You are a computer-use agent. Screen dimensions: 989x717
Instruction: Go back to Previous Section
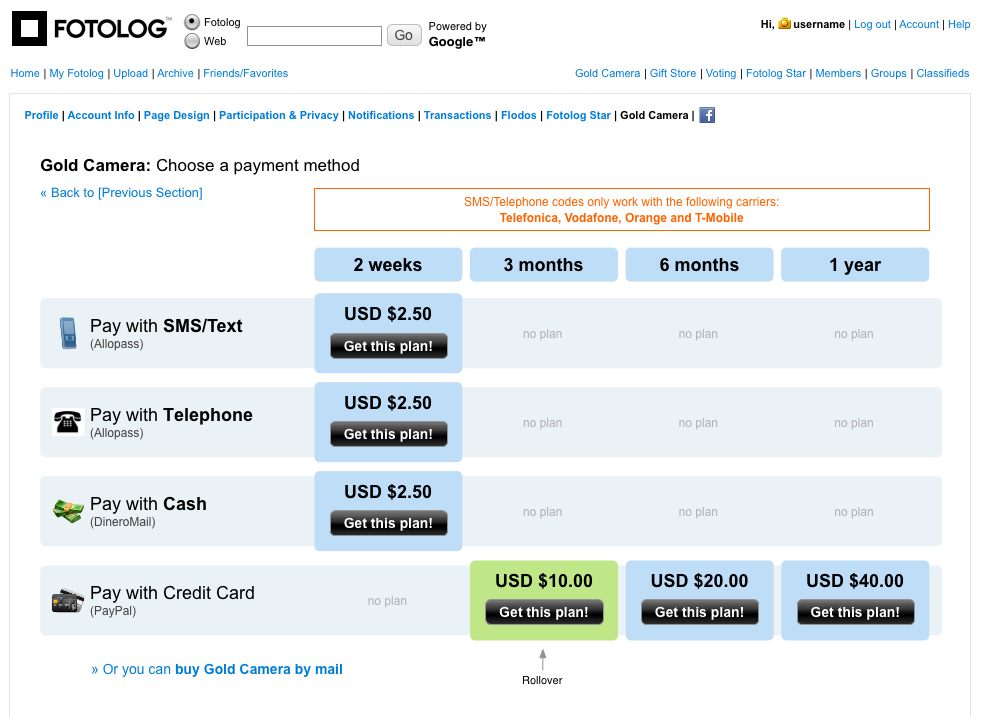[x=121, y=193]
